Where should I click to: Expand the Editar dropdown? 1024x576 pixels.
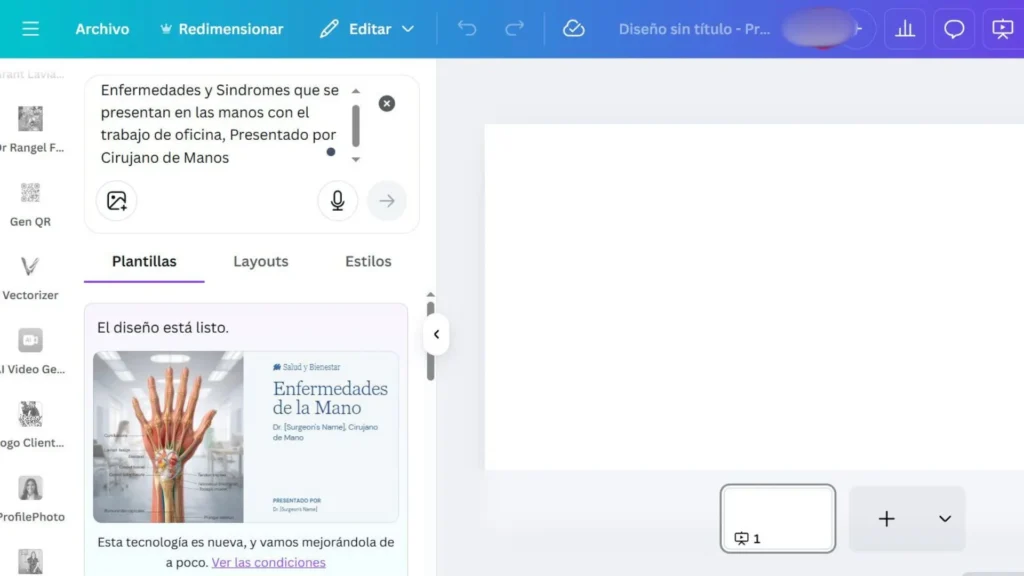click(368, 29)
